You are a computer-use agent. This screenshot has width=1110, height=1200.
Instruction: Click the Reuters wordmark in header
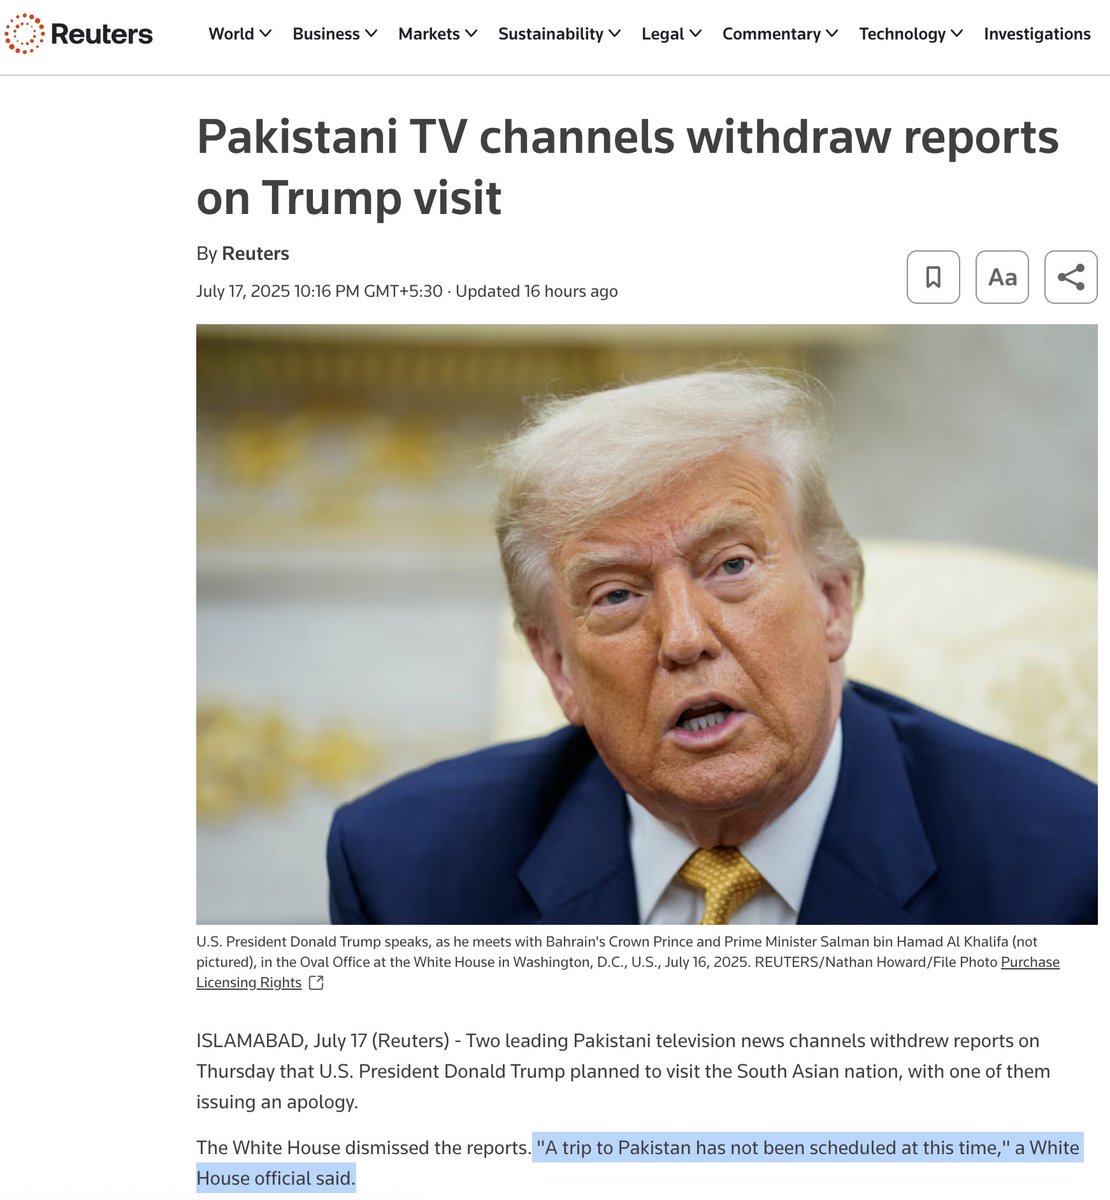pyautogui.click(x=101, y=34)
